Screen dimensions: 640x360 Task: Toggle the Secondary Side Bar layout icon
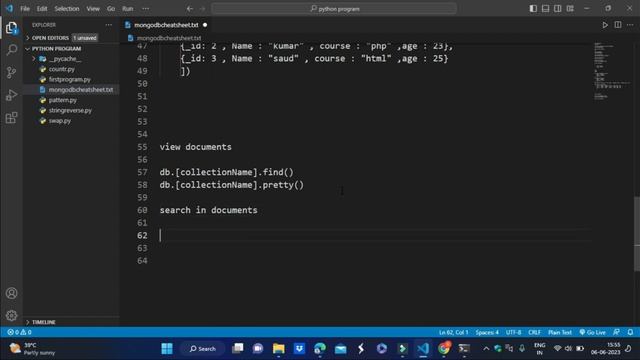point(558,9)
